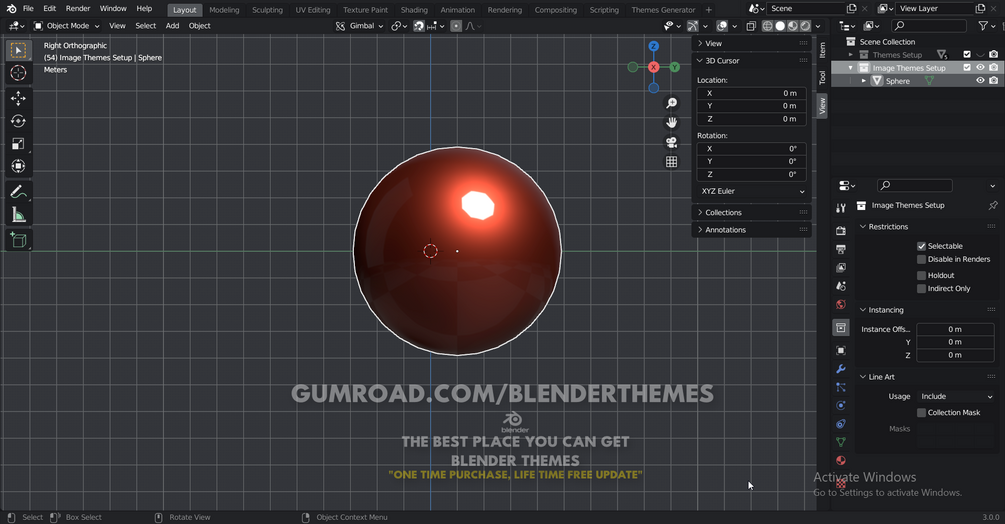Select wireframe viewport shading mode

pyautogui.click(x=767, y=26)
